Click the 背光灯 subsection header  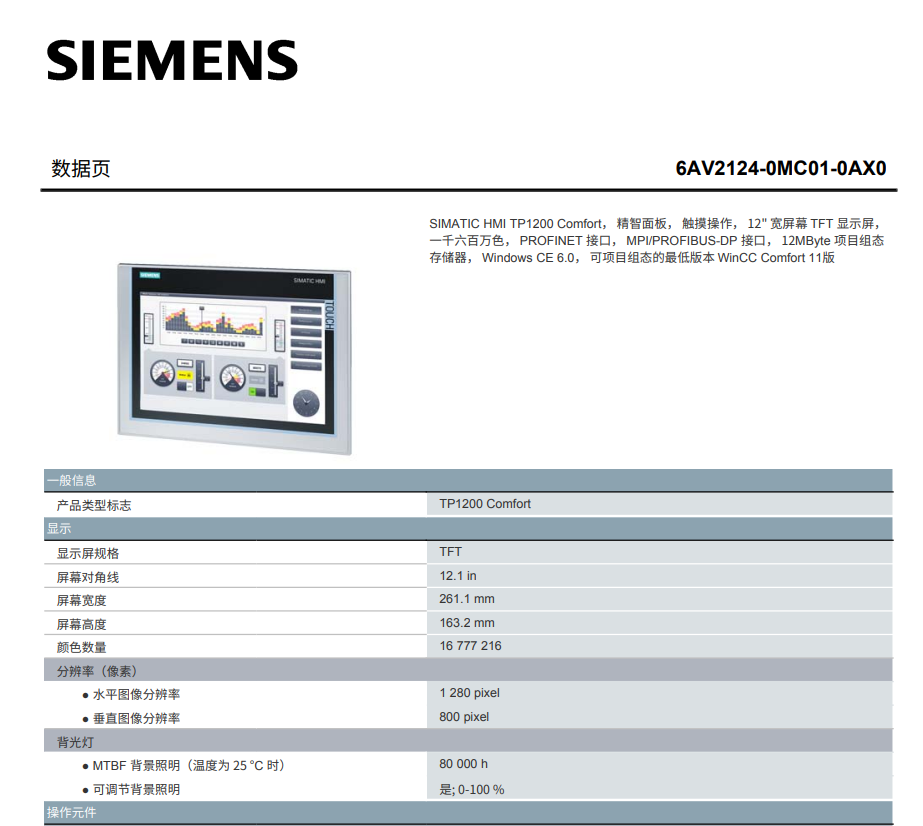[x=76, y=742]
